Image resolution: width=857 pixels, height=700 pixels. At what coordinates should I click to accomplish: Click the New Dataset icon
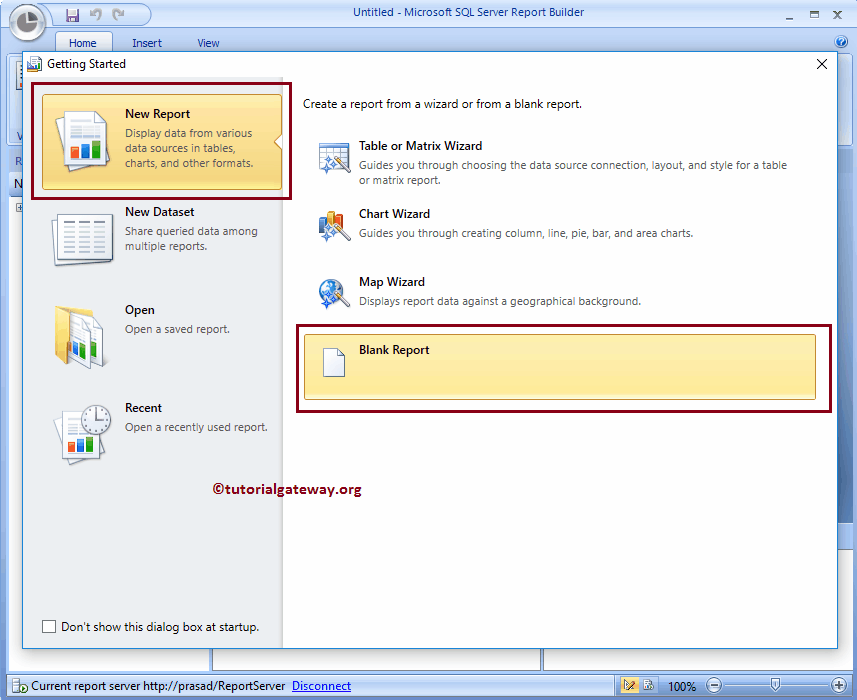coord(80,238)
